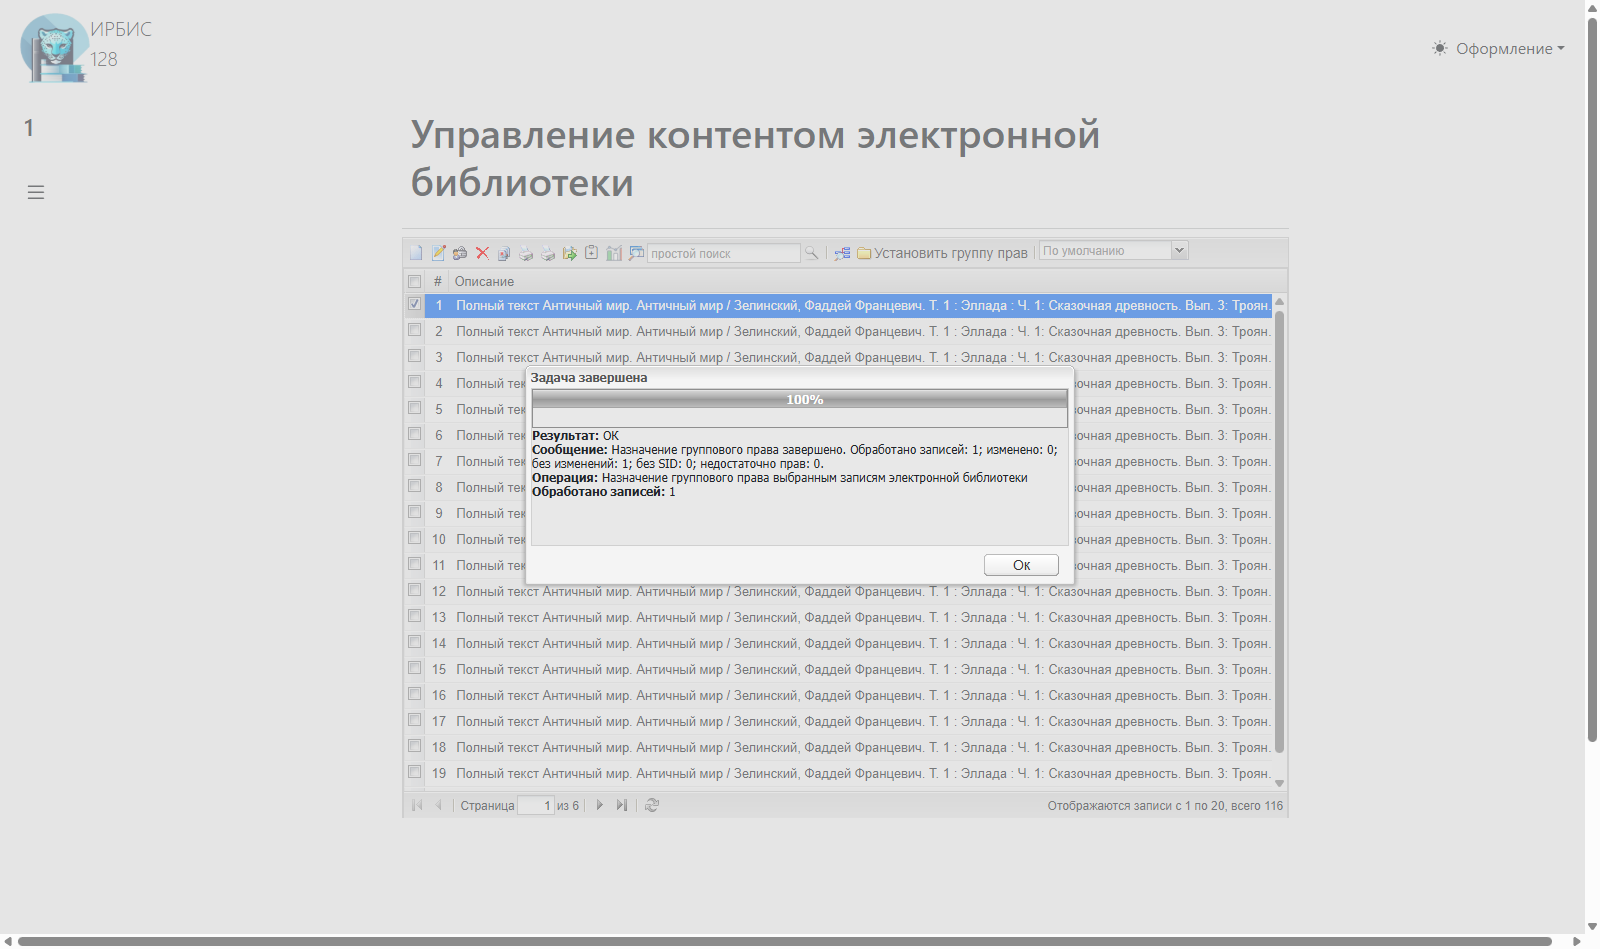Click the second printer icon in toolbar

click(x=548, y=253)
